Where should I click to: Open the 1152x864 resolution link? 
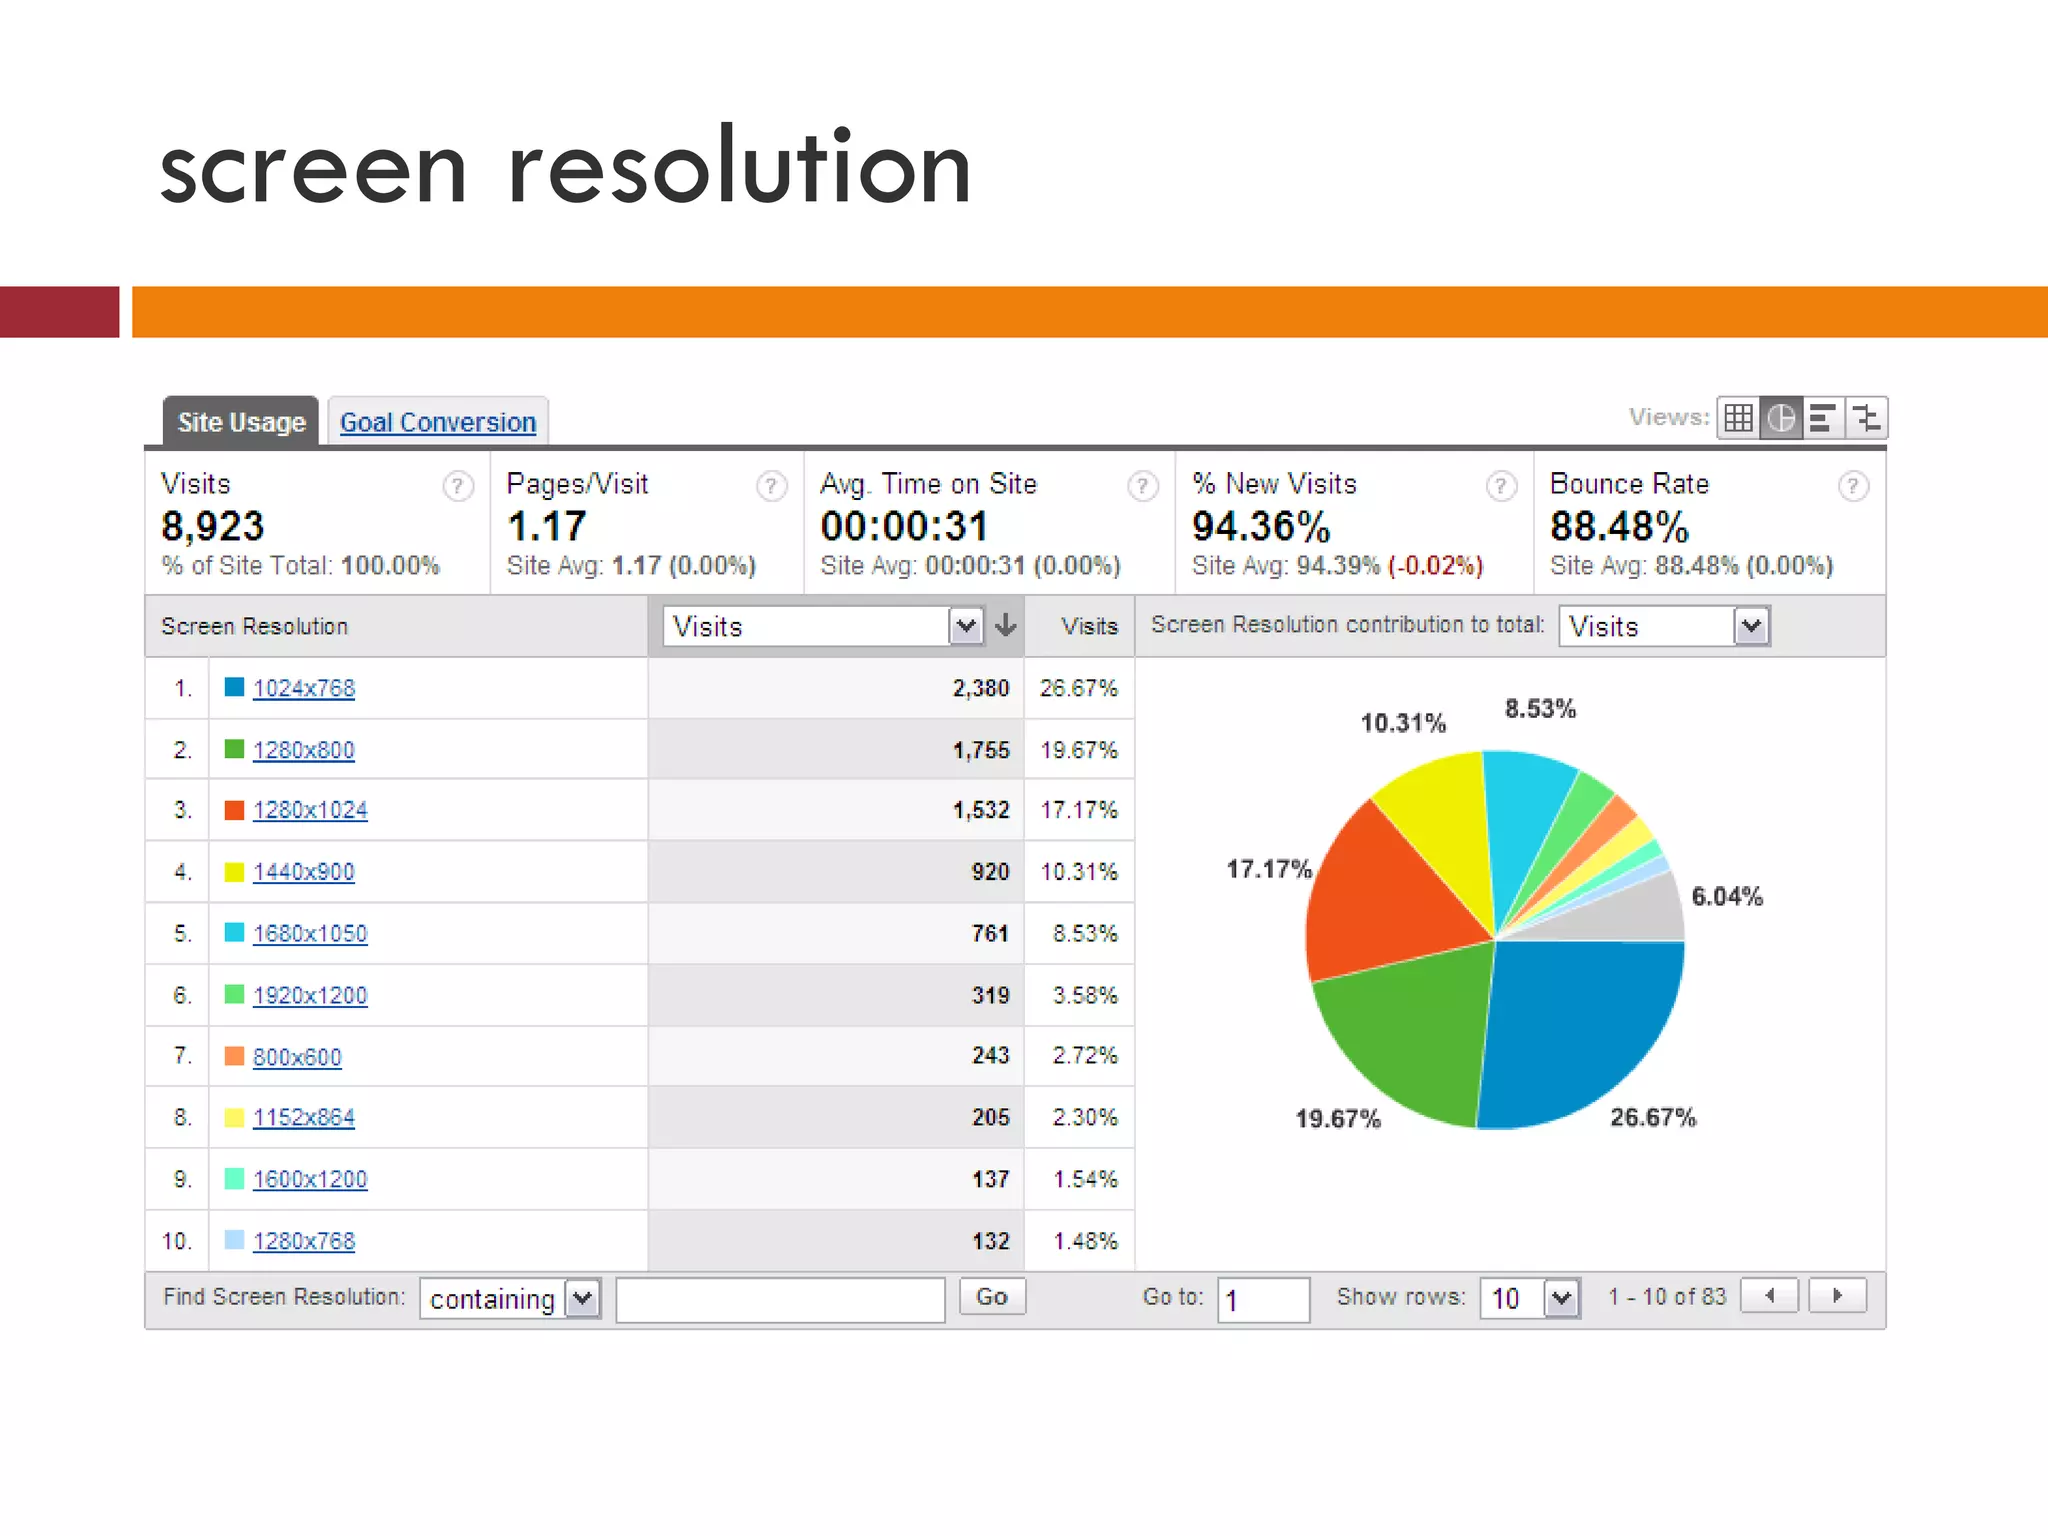coord(304,1118)
